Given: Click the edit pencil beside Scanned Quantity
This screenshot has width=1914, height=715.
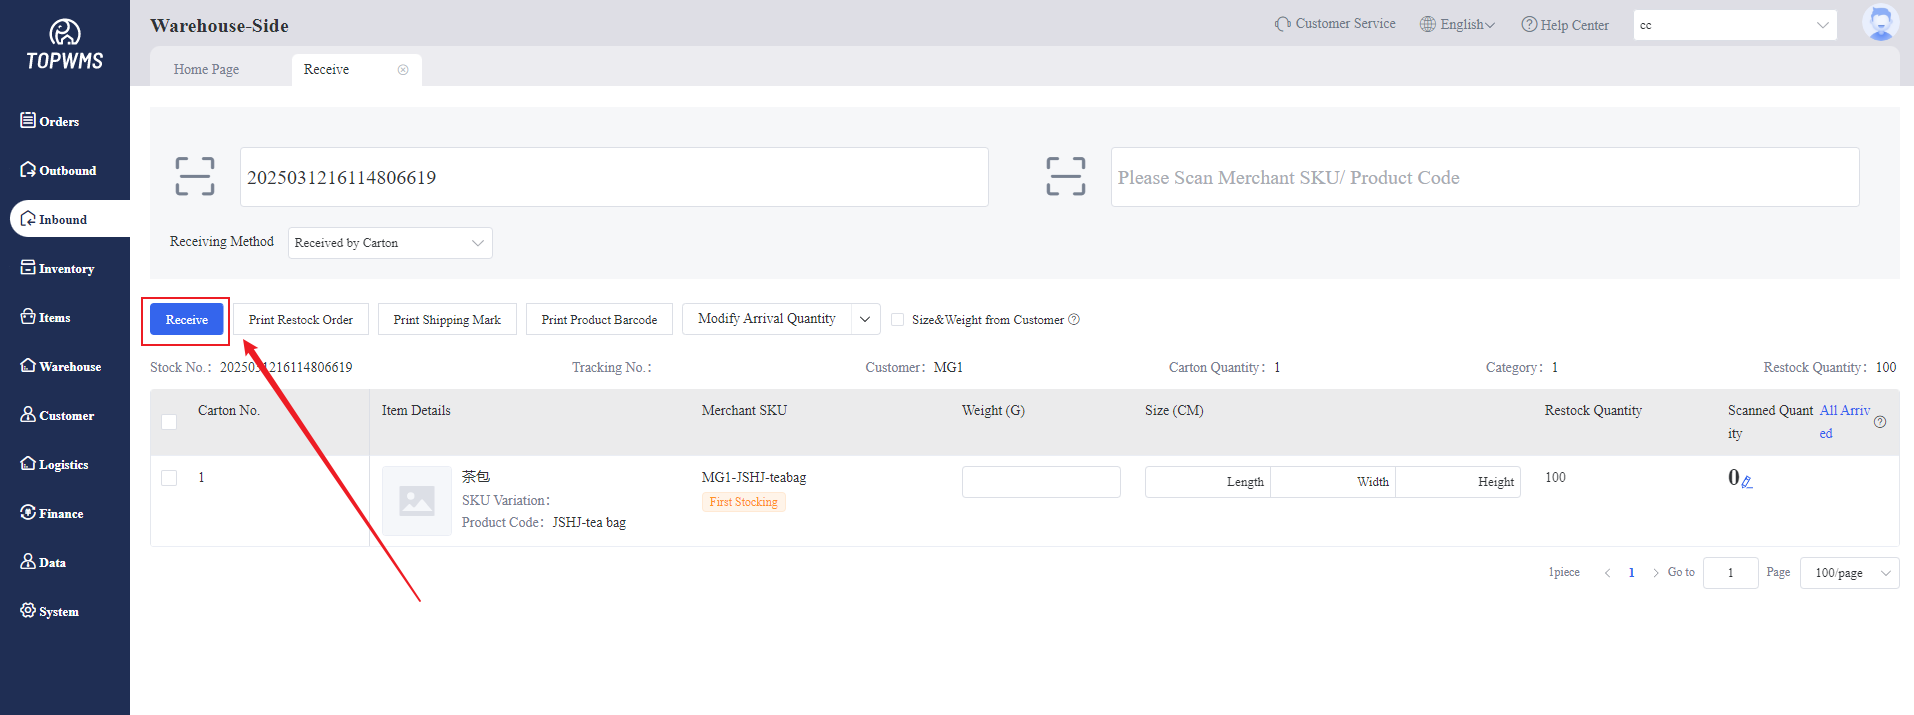Looking at the screenshot, I should click(1747, 482).
